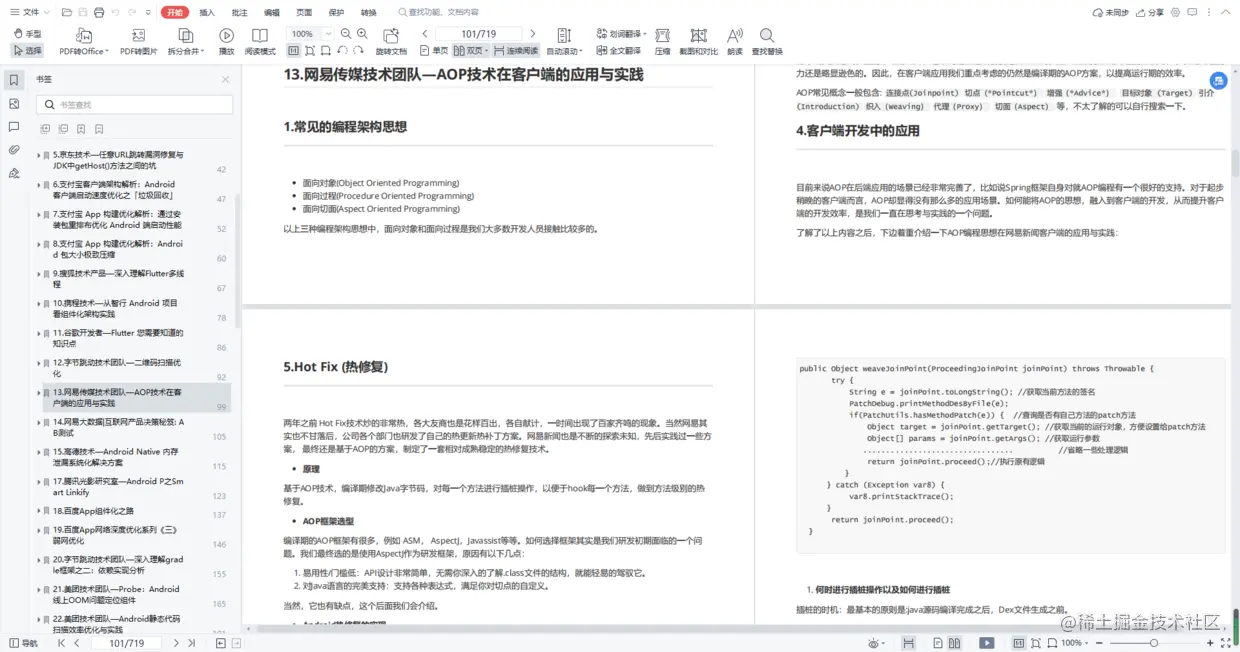Switch to the 批注 tab

(x=239, y=12)
